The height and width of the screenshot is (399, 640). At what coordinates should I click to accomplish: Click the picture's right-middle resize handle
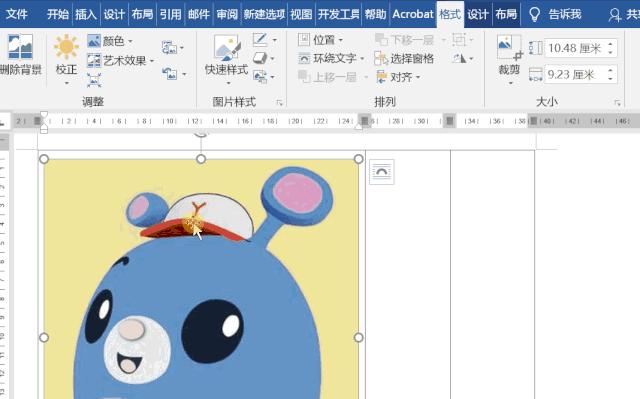358,337
